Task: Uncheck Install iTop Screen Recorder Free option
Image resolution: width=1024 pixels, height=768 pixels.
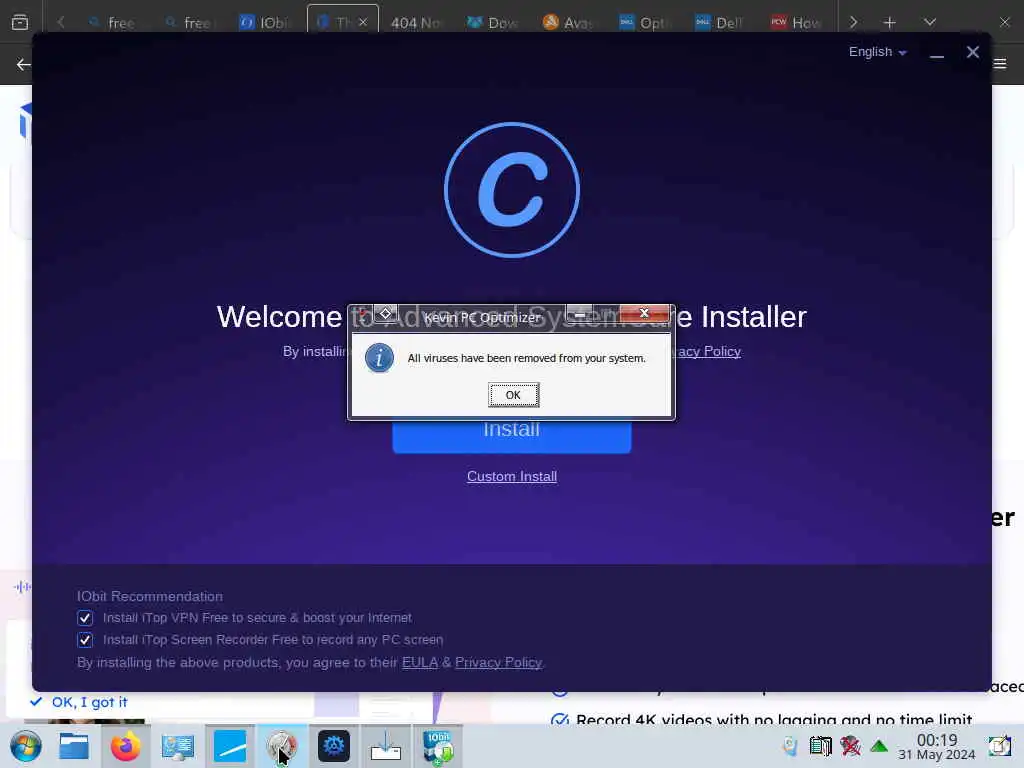Action: point(85,639)
